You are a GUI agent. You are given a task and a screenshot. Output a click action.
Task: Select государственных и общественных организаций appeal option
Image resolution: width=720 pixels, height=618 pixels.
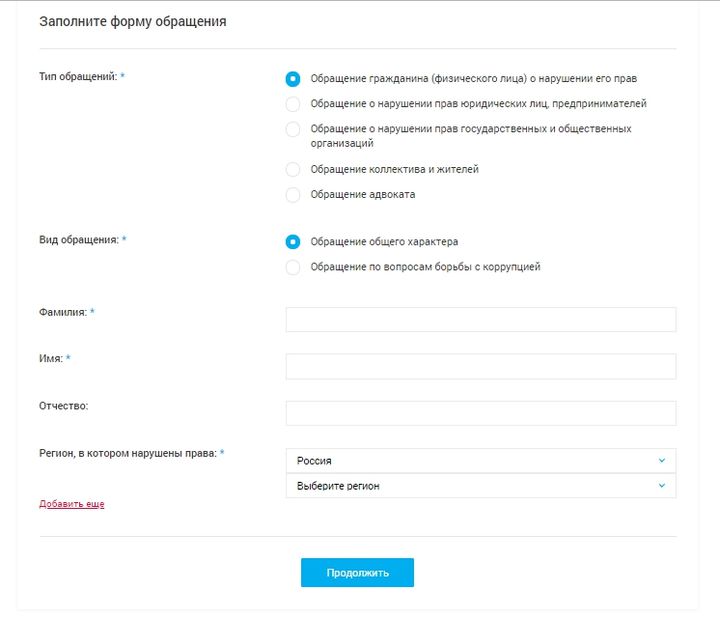pyautogui.click(x=293, y=129)
